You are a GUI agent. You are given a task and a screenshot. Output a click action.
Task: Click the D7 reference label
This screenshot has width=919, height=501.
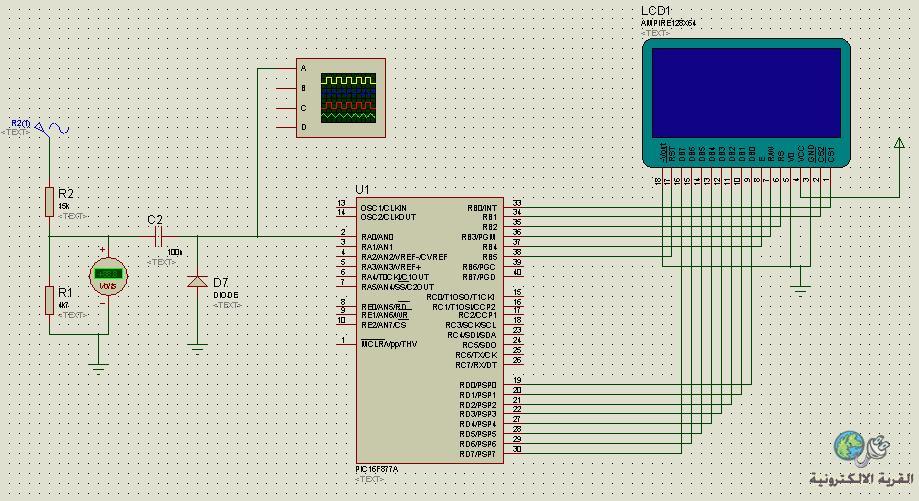(x=220, y=282)
